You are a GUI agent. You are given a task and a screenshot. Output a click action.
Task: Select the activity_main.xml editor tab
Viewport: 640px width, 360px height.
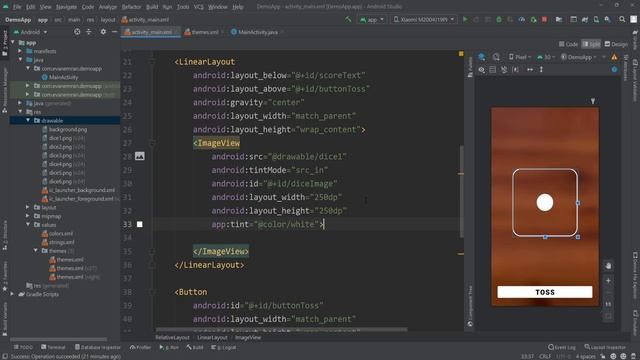(x=151, y=32)
